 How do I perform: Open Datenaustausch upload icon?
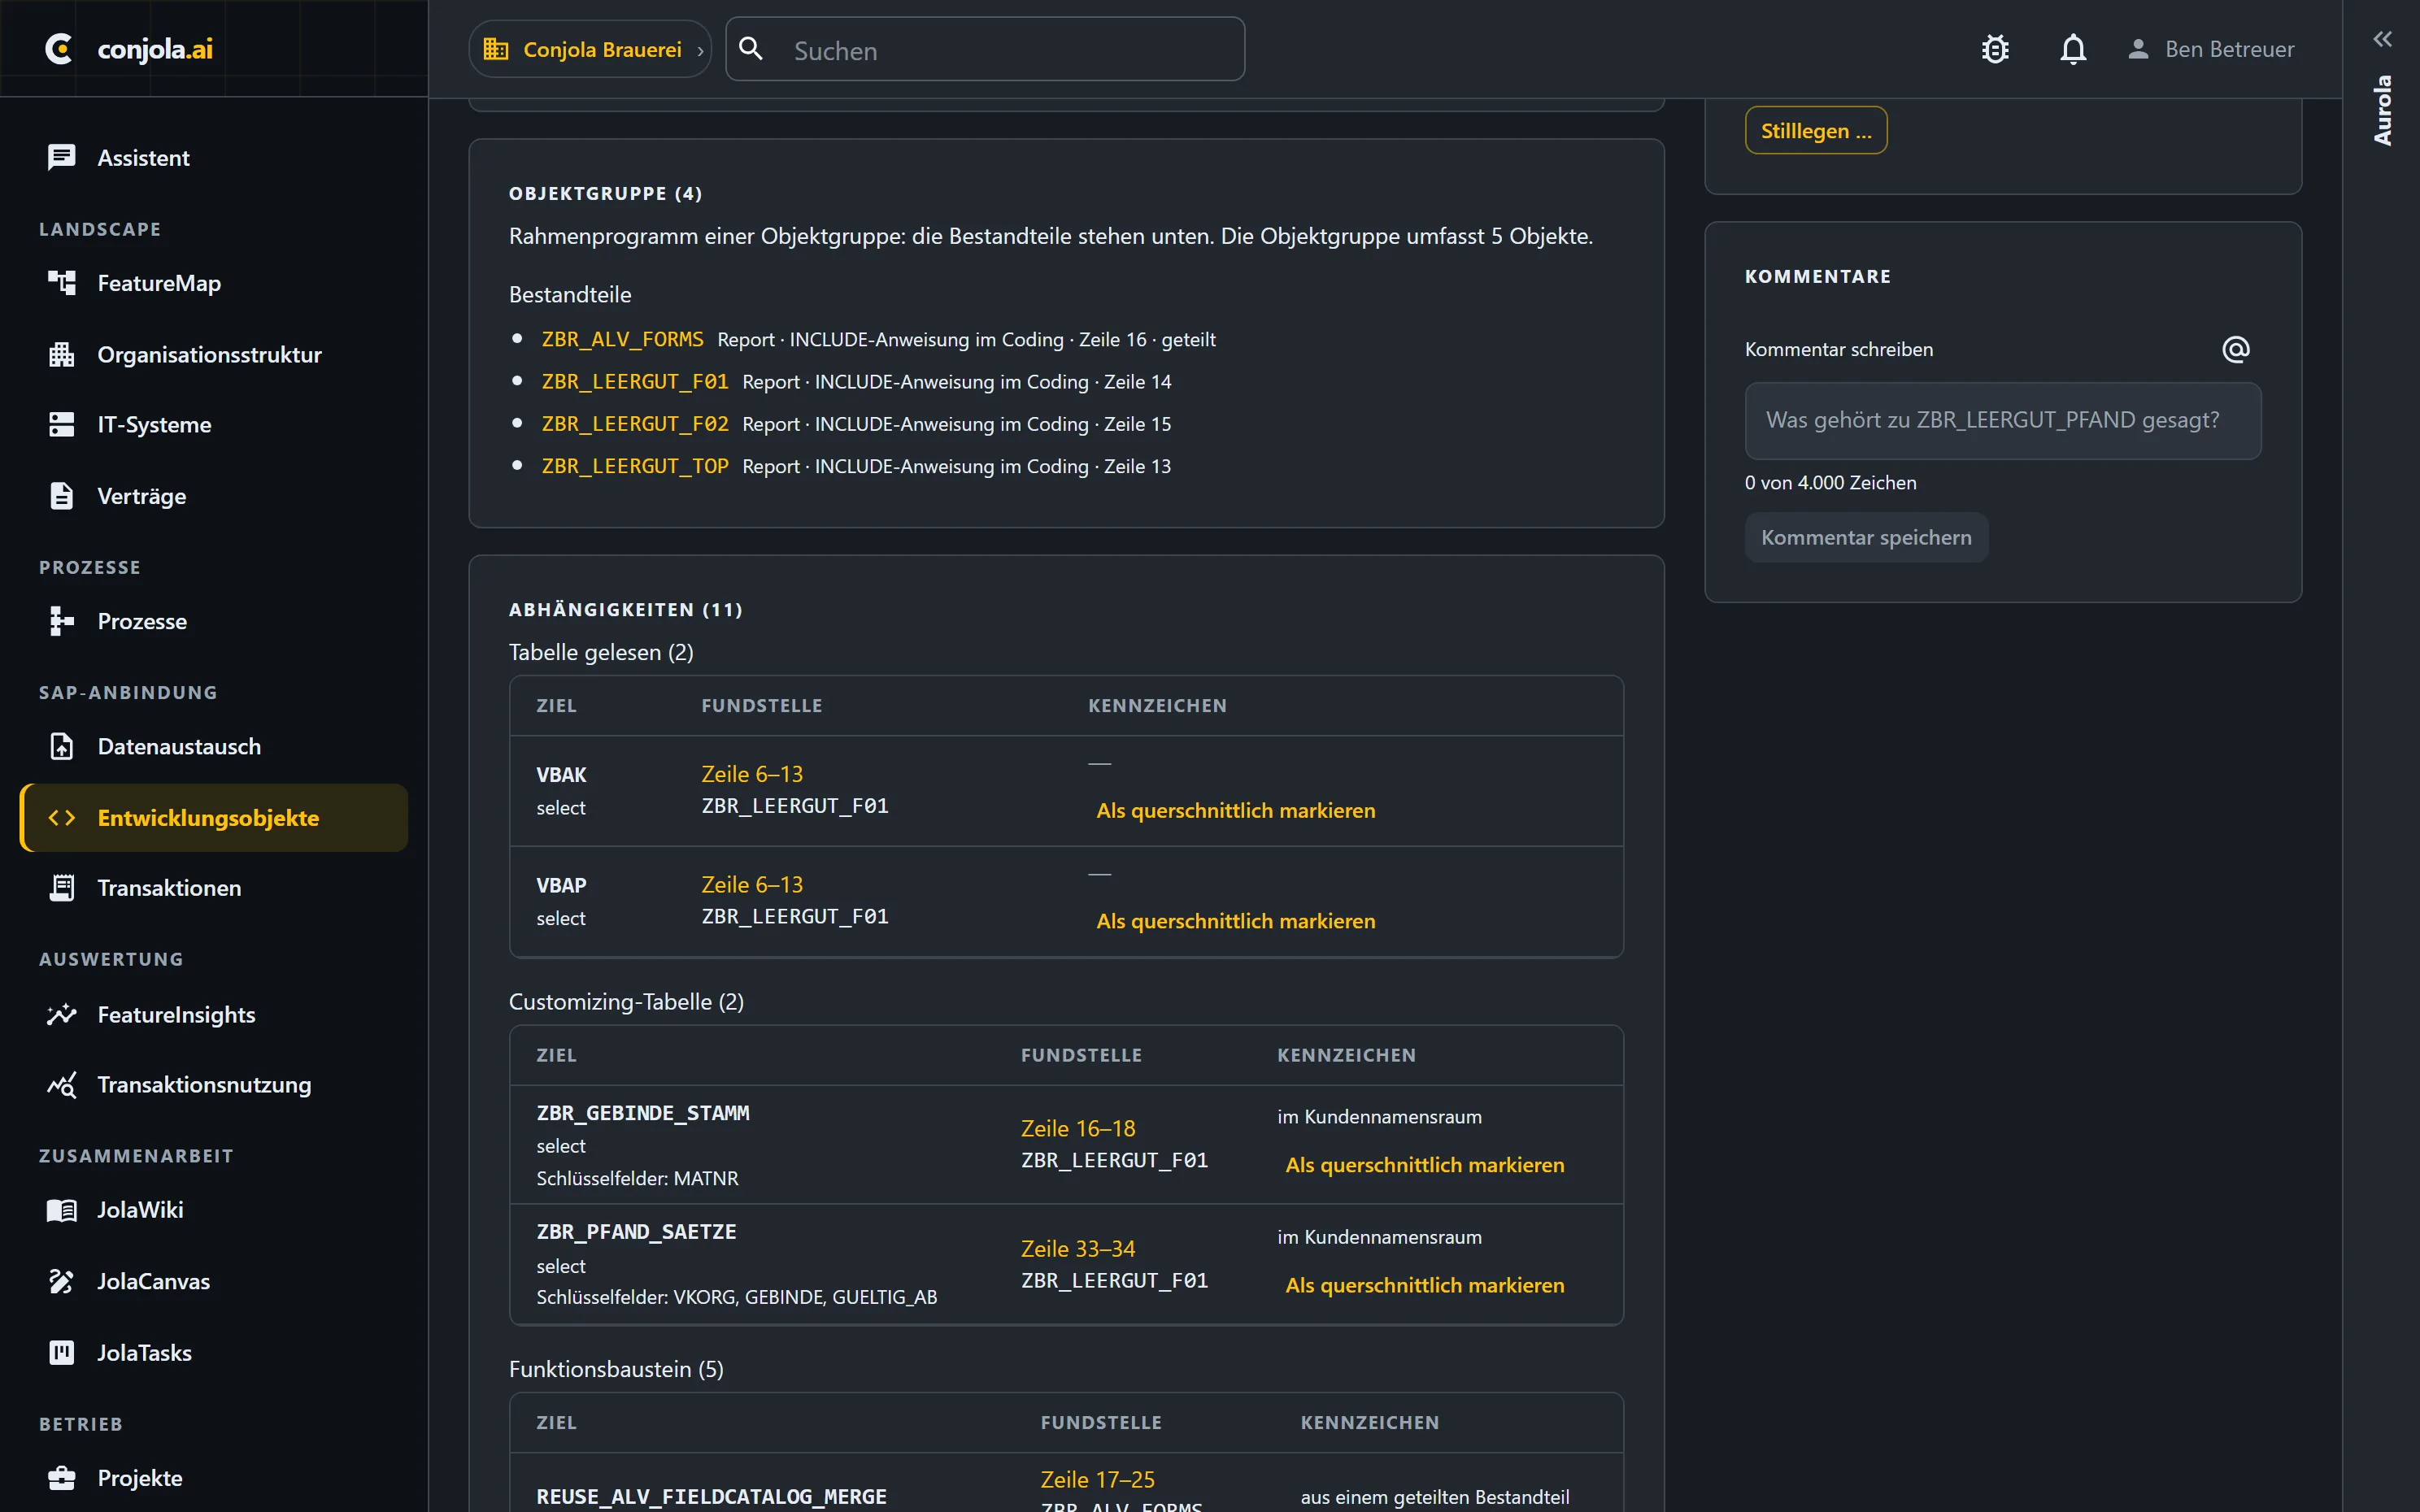[x=61, y=746]
